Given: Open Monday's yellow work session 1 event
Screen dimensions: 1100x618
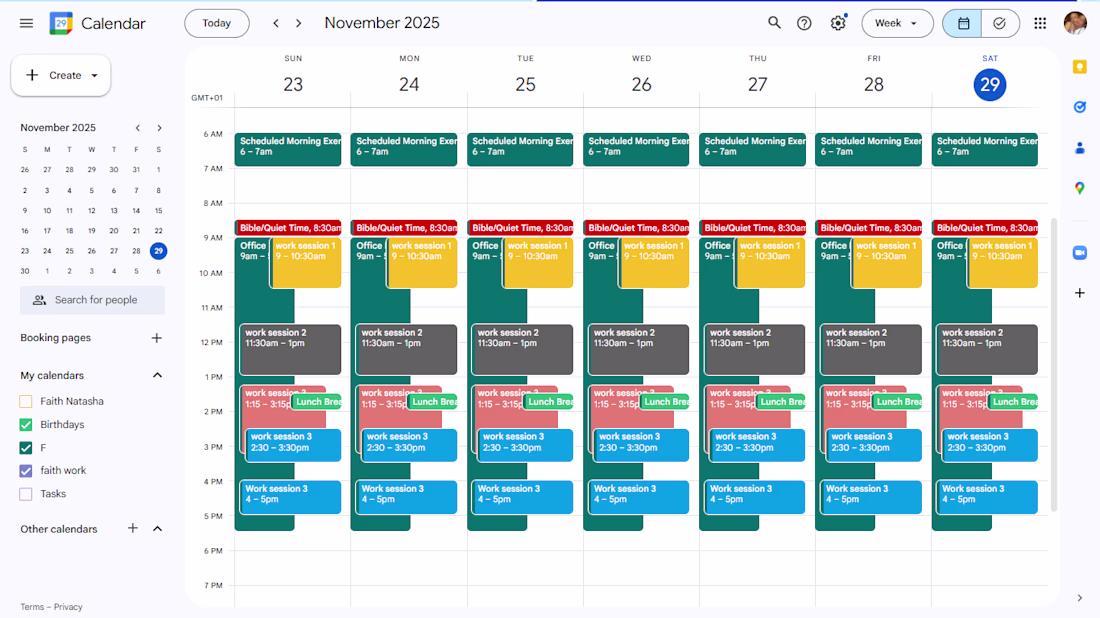Looking at the screenshot, I should coord(422,263).
